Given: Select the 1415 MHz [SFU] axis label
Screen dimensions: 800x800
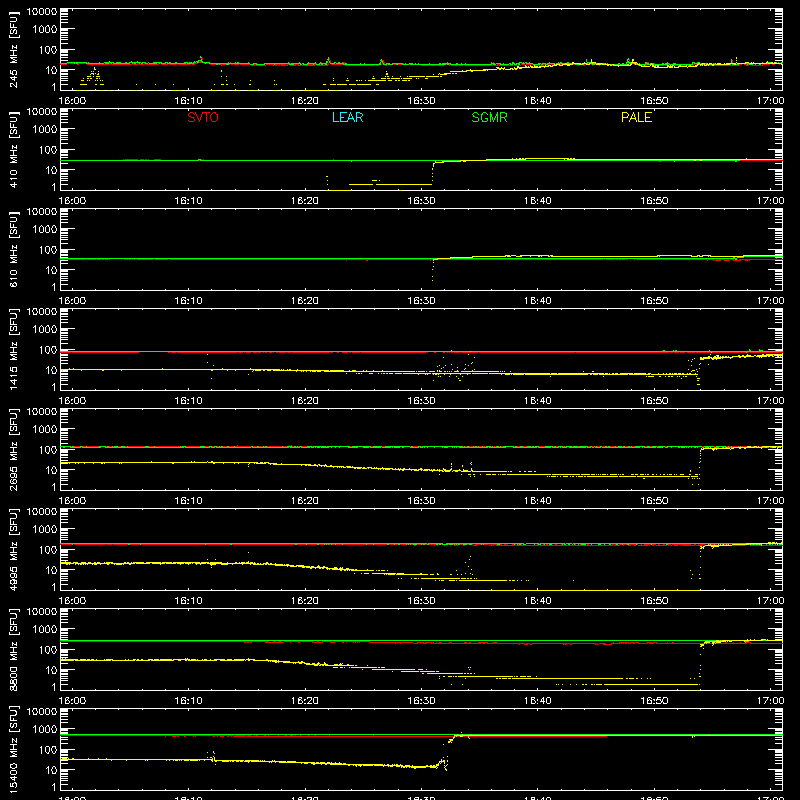Looking at the screenshot, I should click(x=13, y=350).
